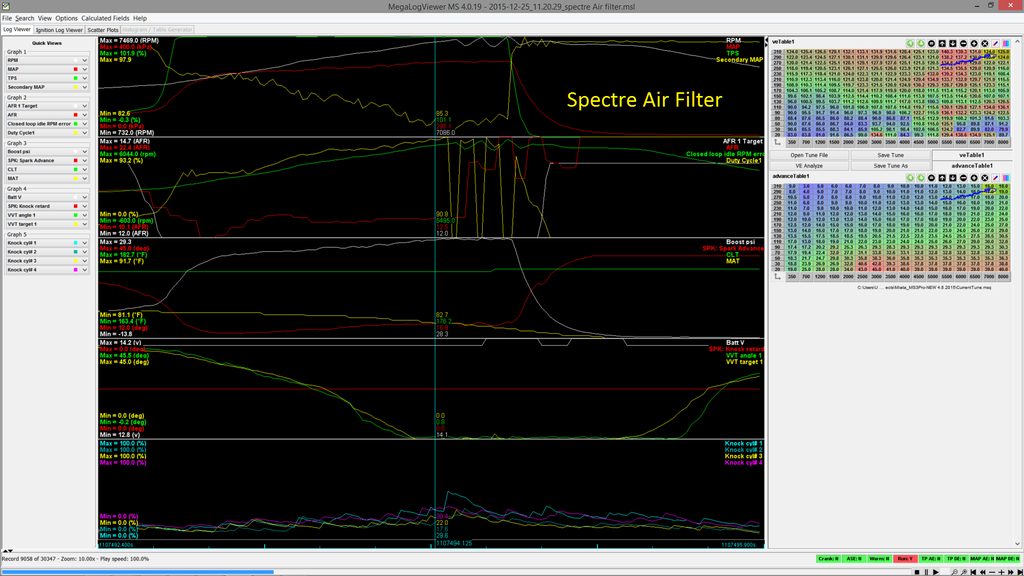Click the down arrow icon in advanceTable1 toolbar

953,177
